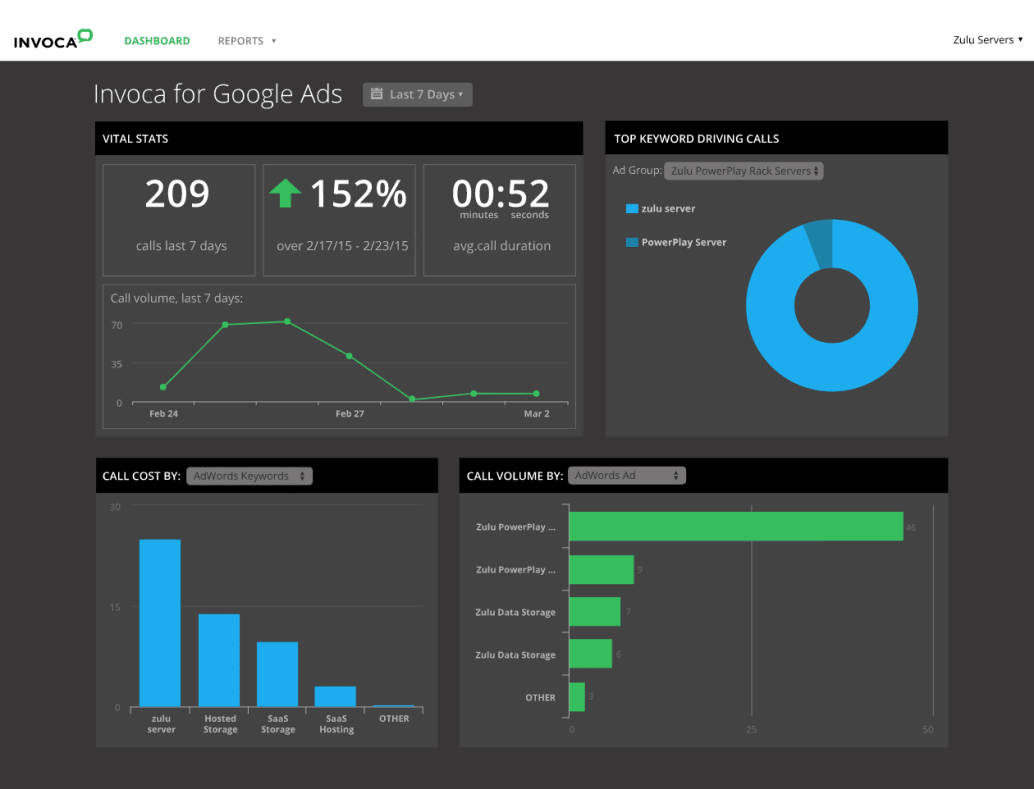This screenshot has width=1034, height=789.
Task: Click the OTHER call volume bar
Action: (x=577, y=697)
